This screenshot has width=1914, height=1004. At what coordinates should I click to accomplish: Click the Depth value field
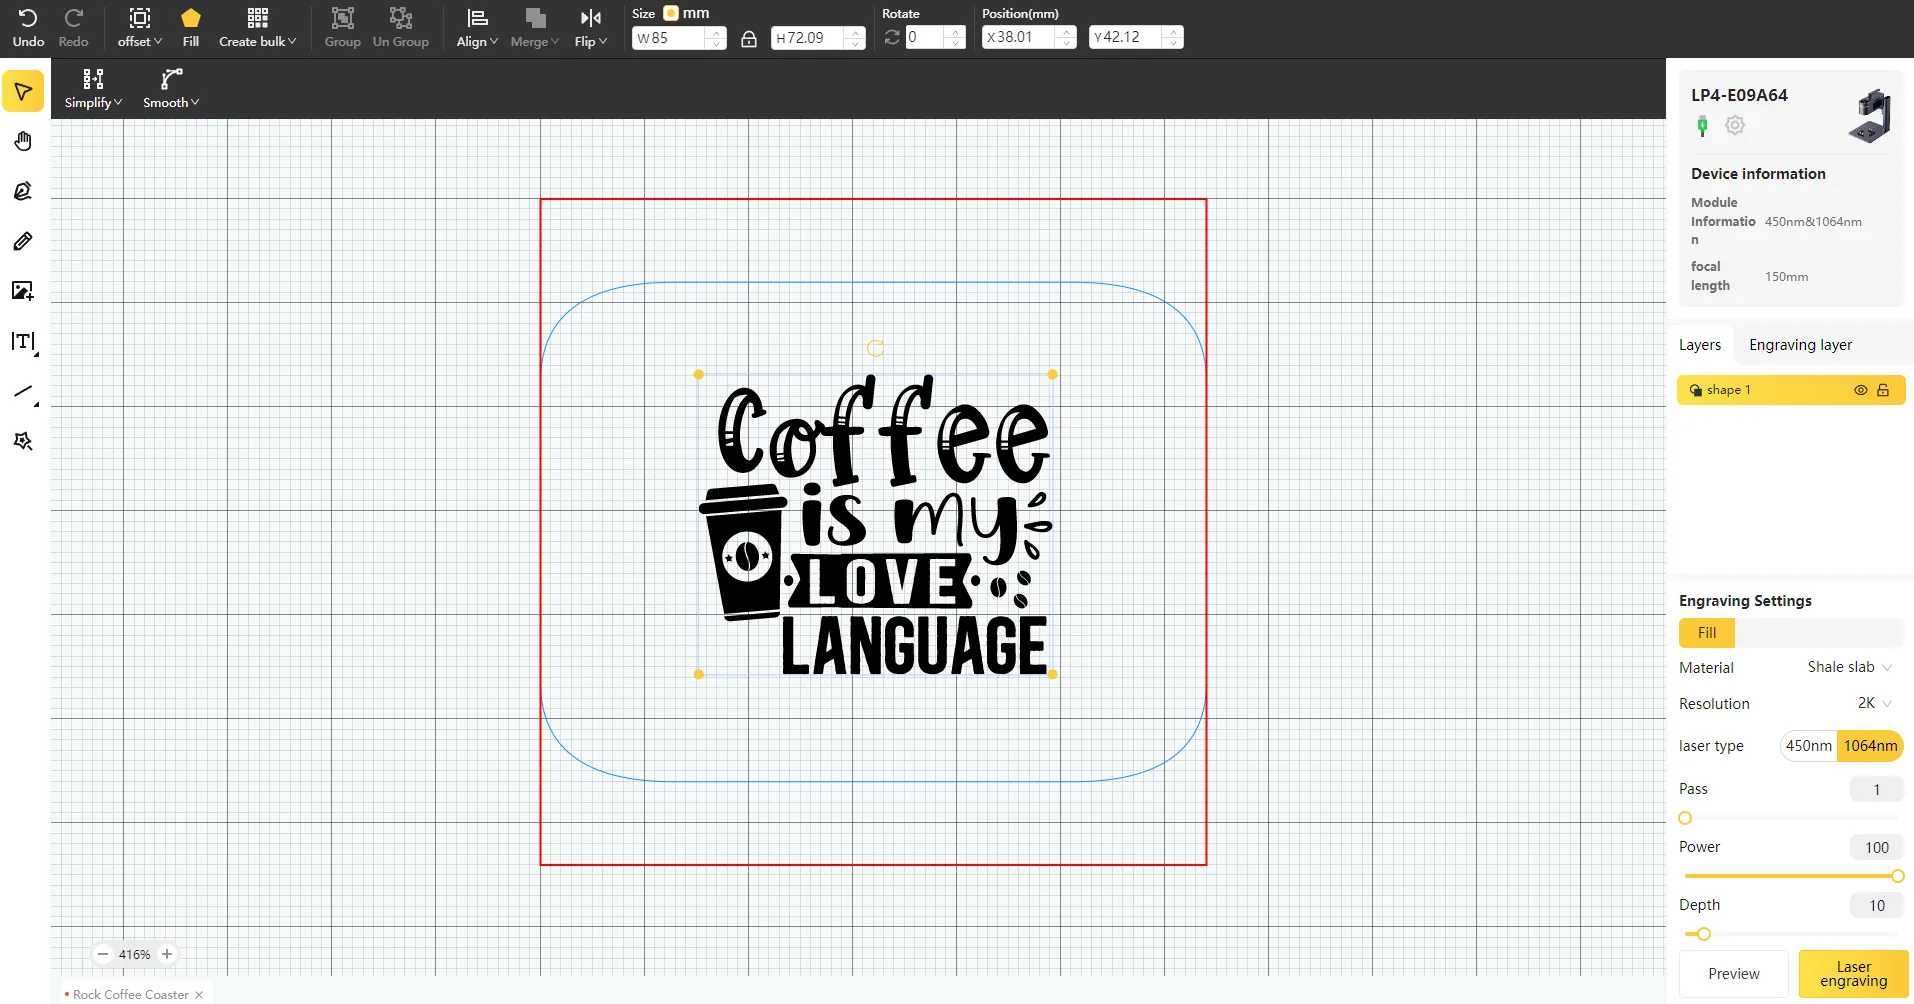[x=1876, y=906]
